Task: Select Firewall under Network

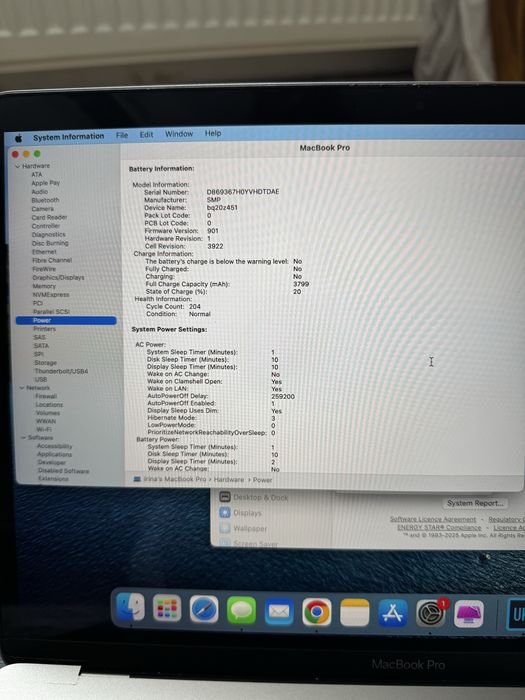Action: [x=46, y=396]
